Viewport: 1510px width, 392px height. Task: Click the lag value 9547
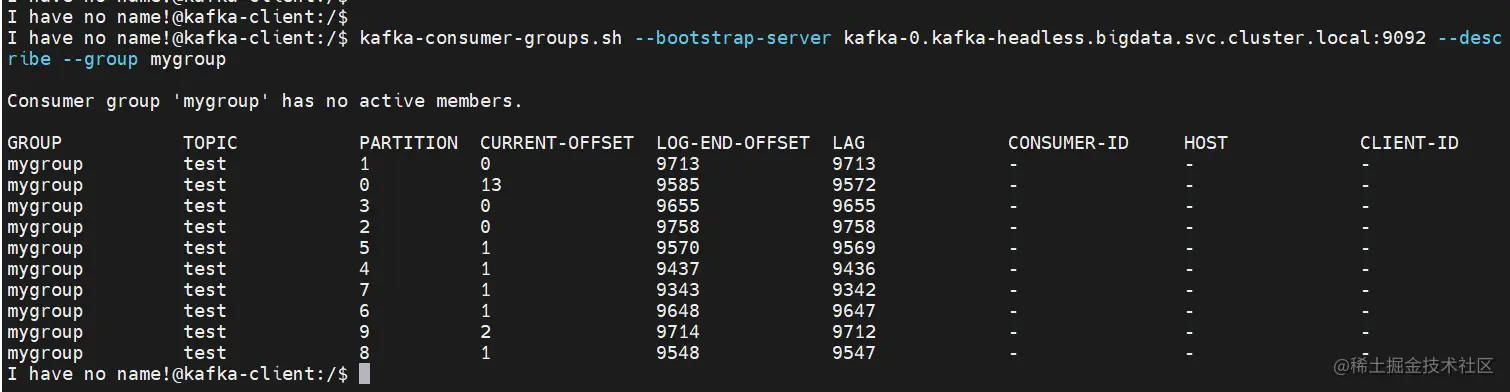click(854, 353)
